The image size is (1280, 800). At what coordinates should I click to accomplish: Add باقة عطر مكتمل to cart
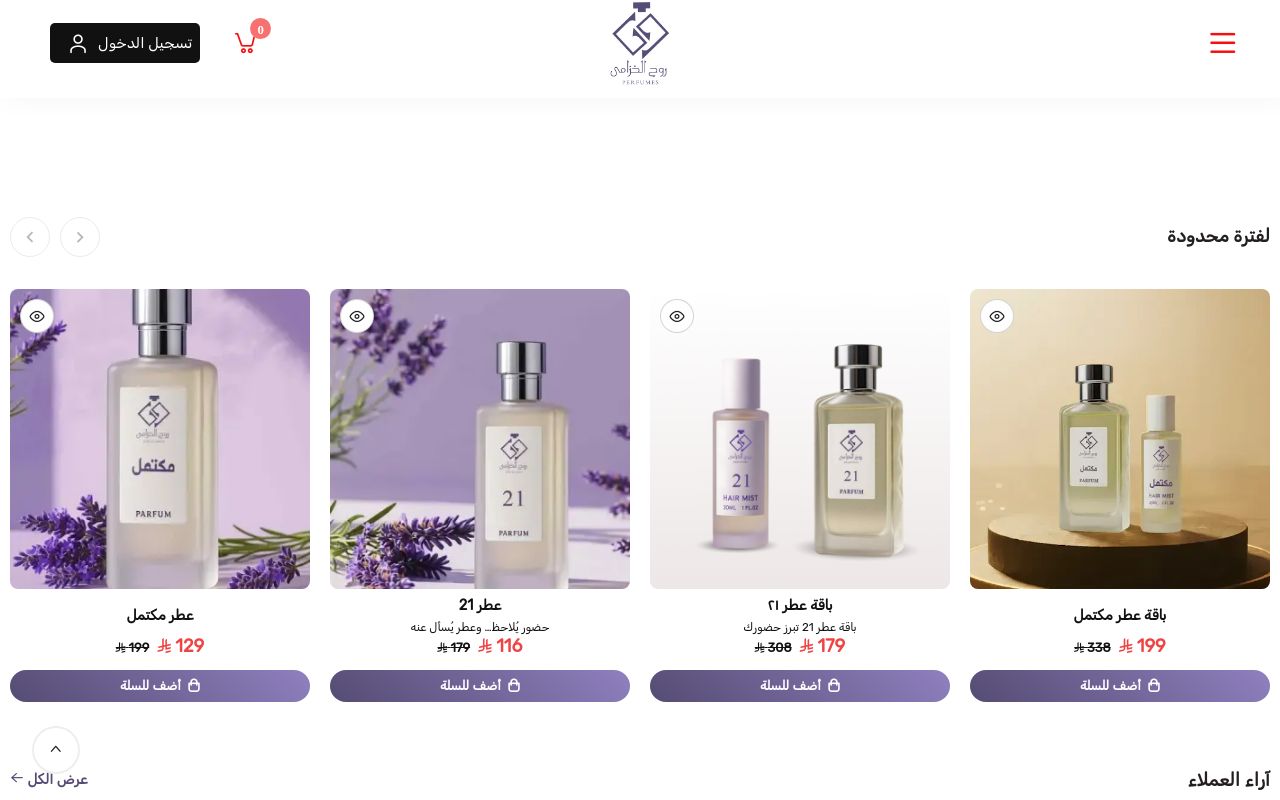[x=1120, y=686]
